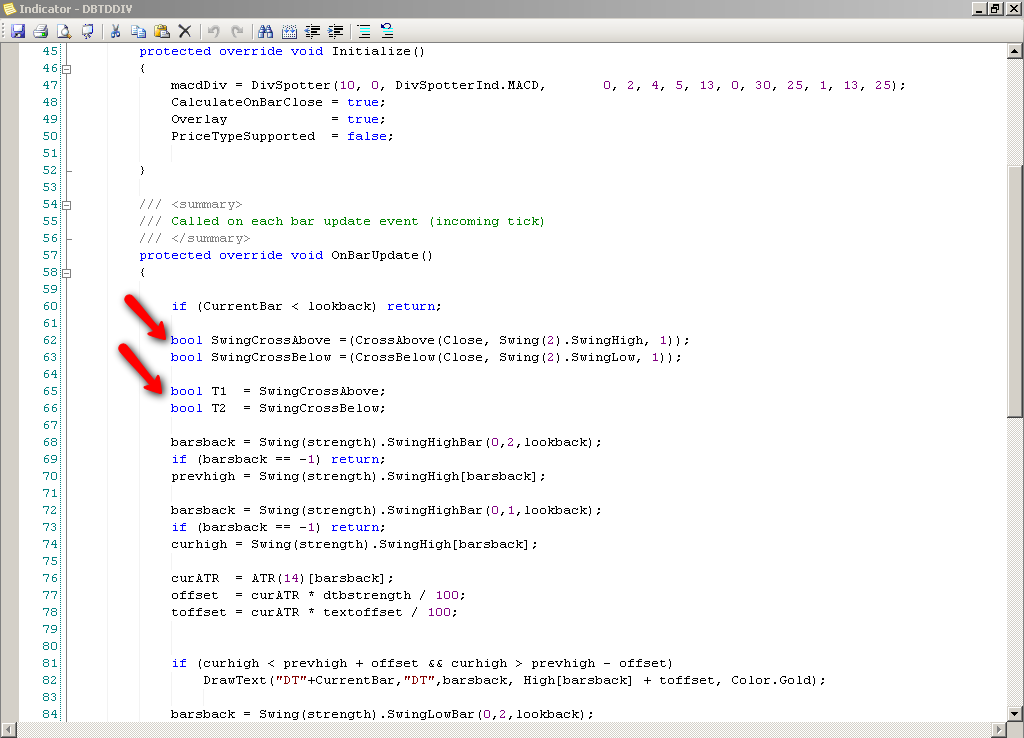Click the Copy icon
Viewport: 1024px width, 738px height.
tap(138, 31)
